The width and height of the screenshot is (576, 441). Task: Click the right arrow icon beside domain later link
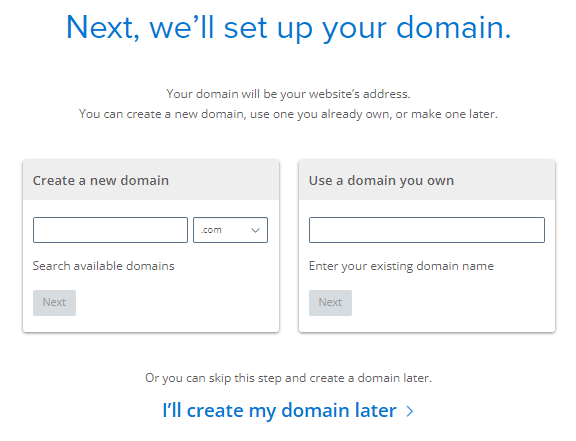point(410,411)
